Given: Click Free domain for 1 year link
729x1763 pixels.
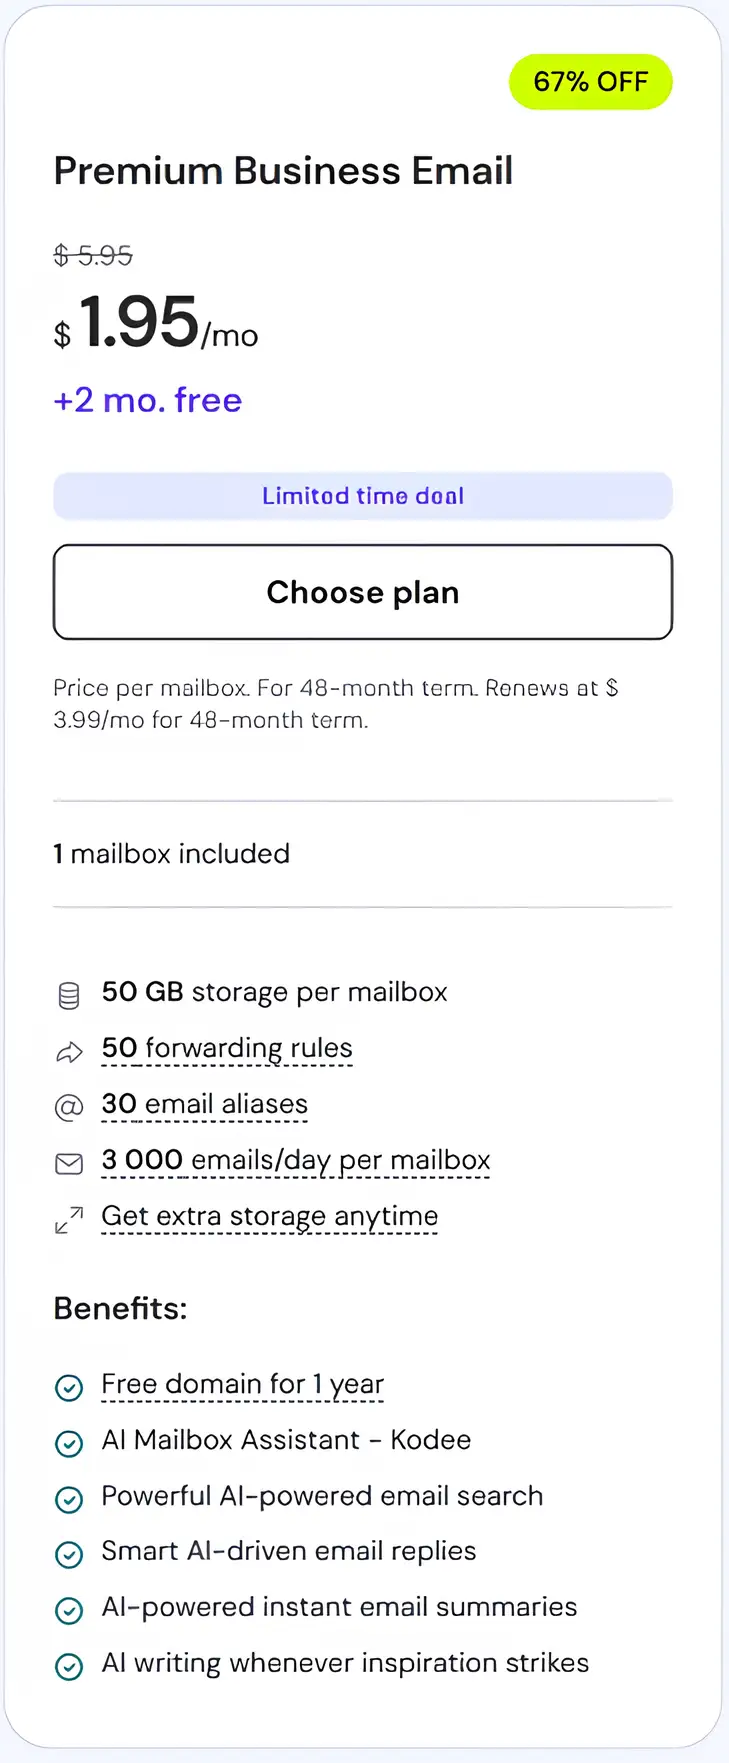Looking at the screenshot, I should pyautogui.click(x=243, y=1384).
